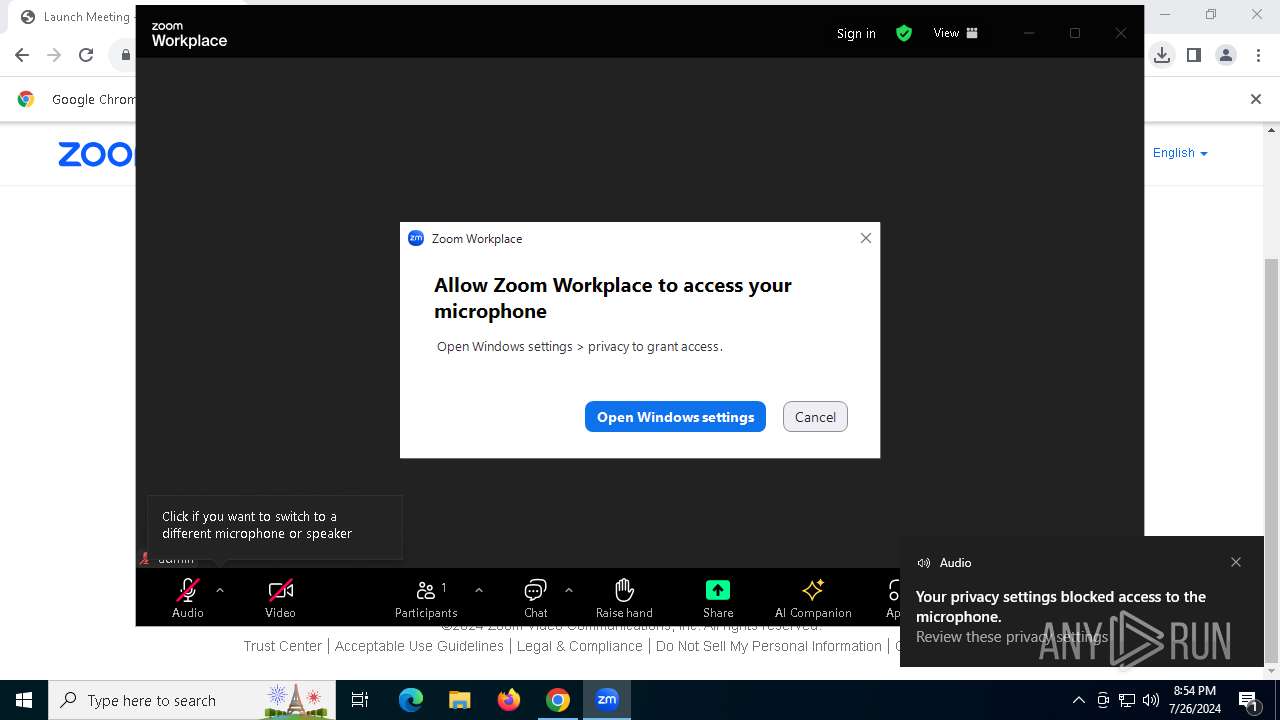Click the green shield encryption icon
1280x720 pixels.
pyautogui.click(x=904, y=33)
